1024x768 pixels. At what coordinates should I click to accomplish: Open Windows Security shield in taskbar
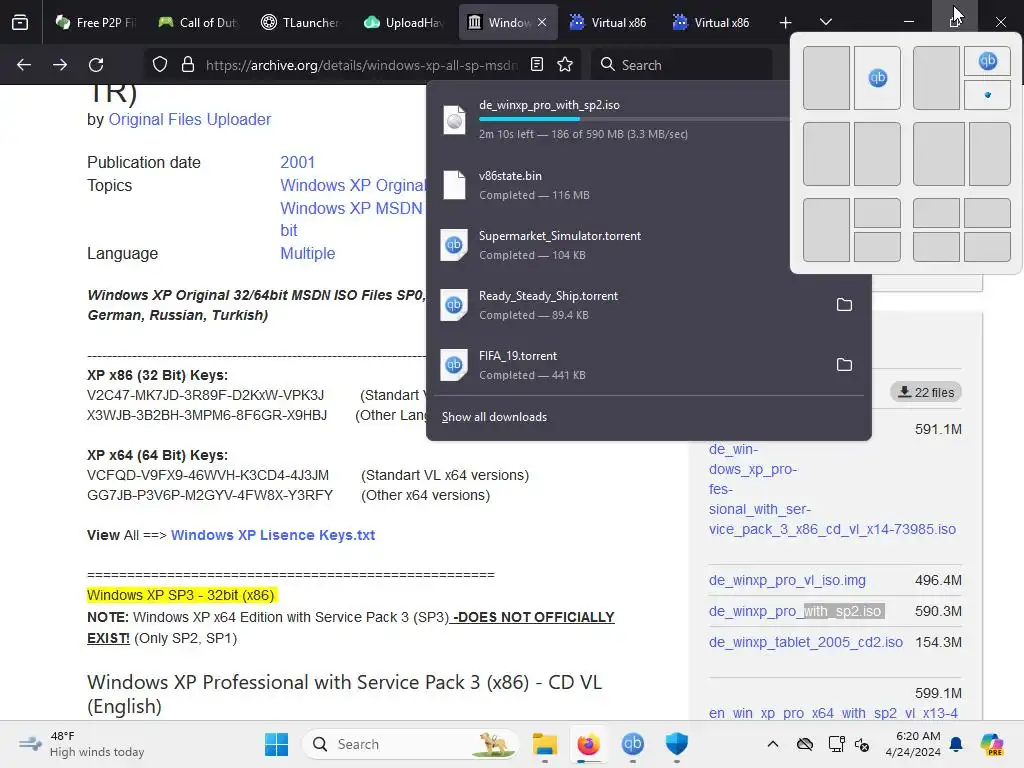[677, 744]
